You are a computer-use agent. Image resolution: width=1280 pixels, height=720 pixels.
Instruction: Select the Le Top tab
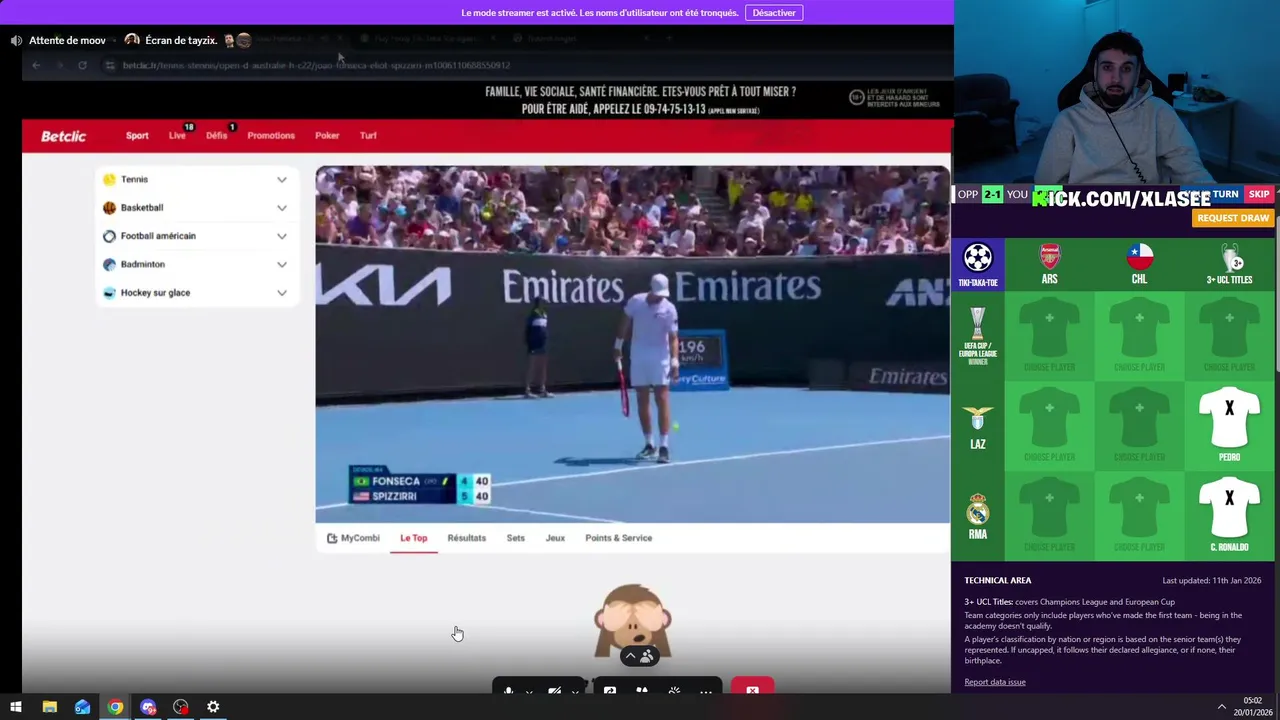[x=413, y=538]
